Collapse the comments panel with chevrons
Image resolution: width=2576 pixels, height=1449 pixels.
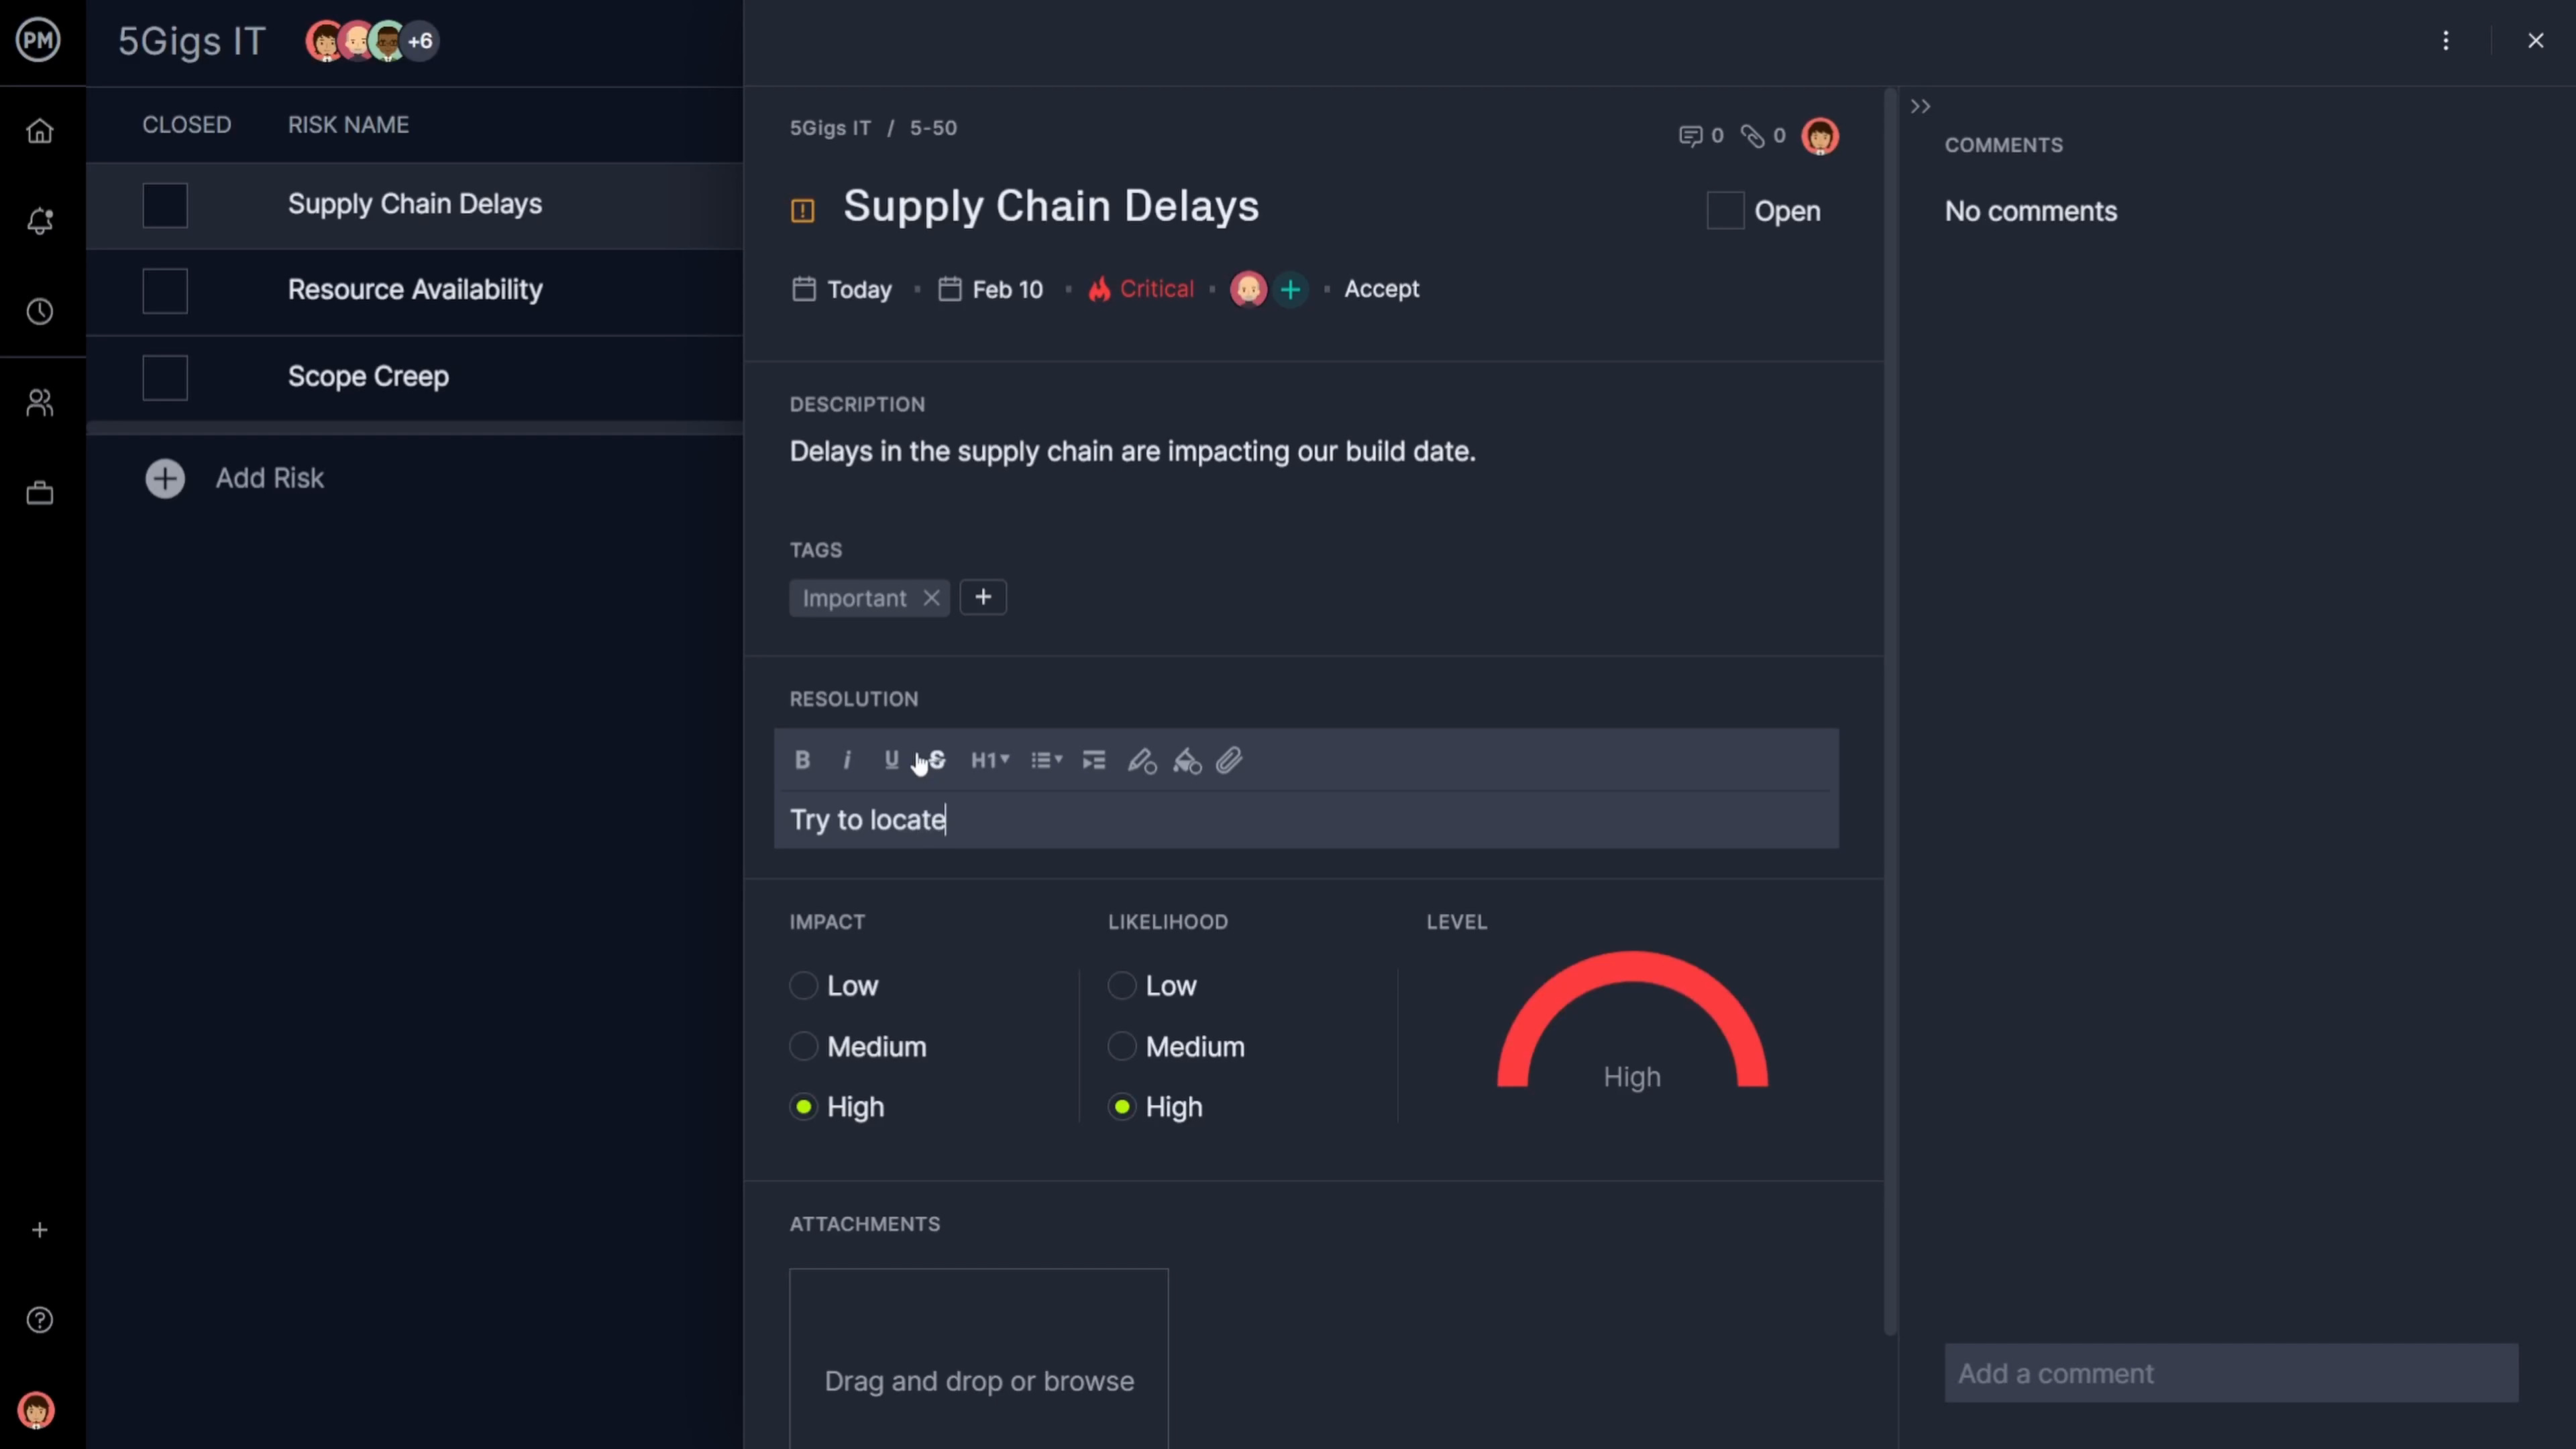pos(1919,106)
